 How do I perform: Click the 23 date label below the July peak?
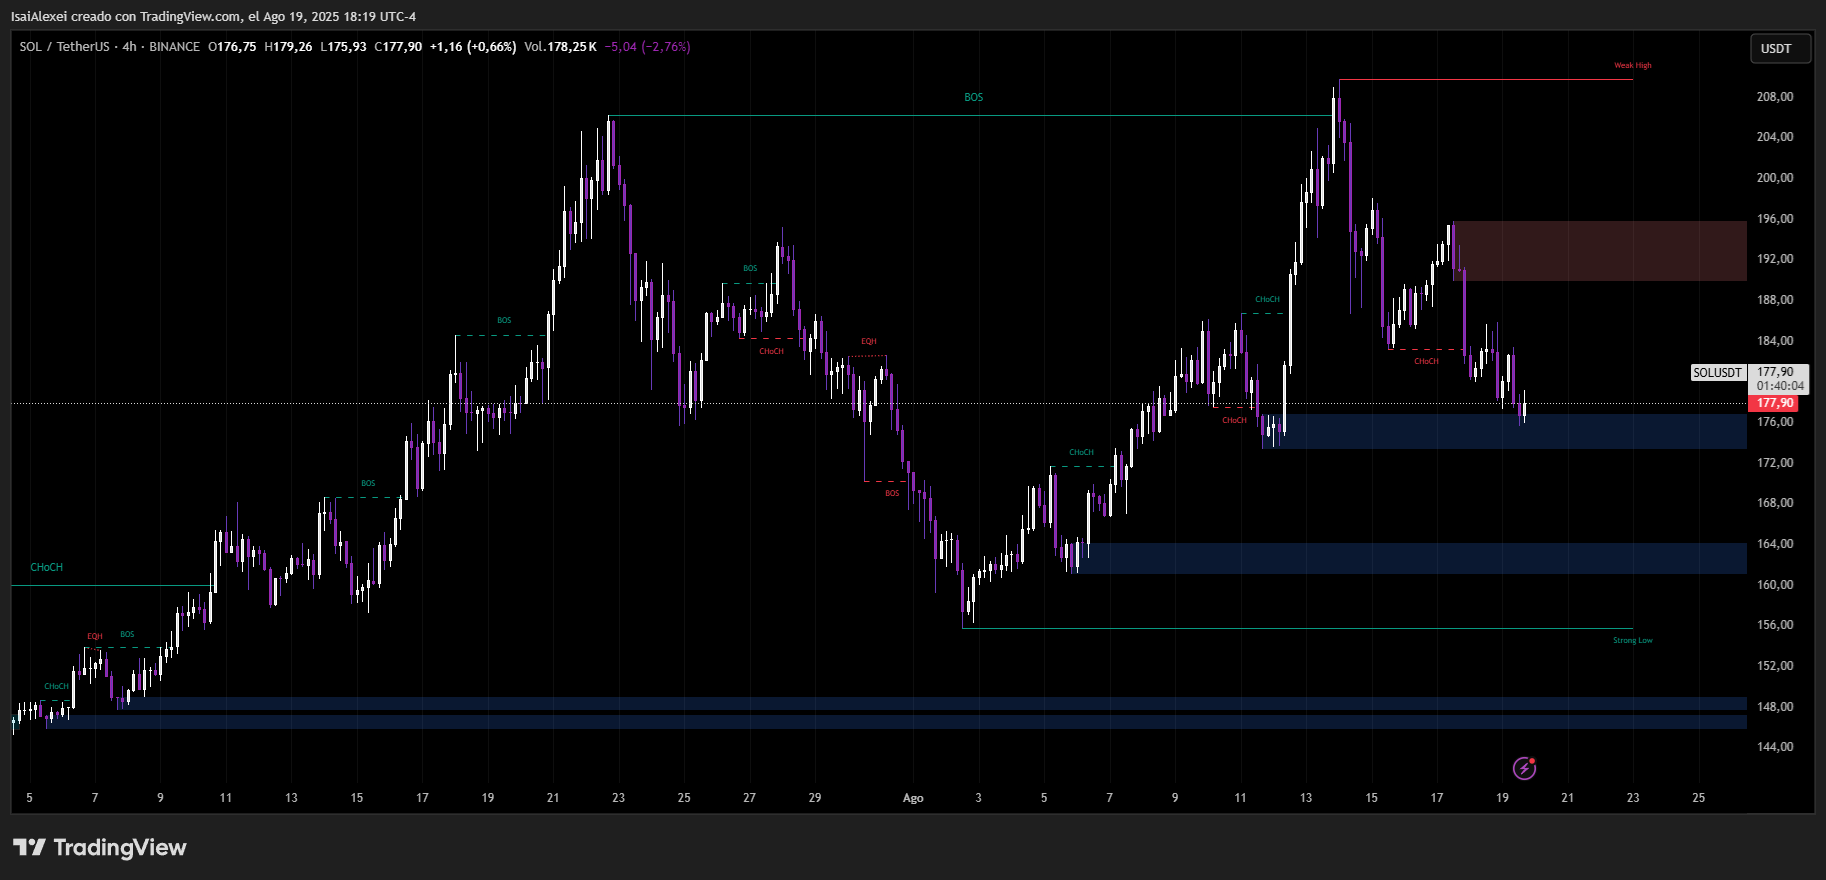pyautogui.click(x=618, y=798)
